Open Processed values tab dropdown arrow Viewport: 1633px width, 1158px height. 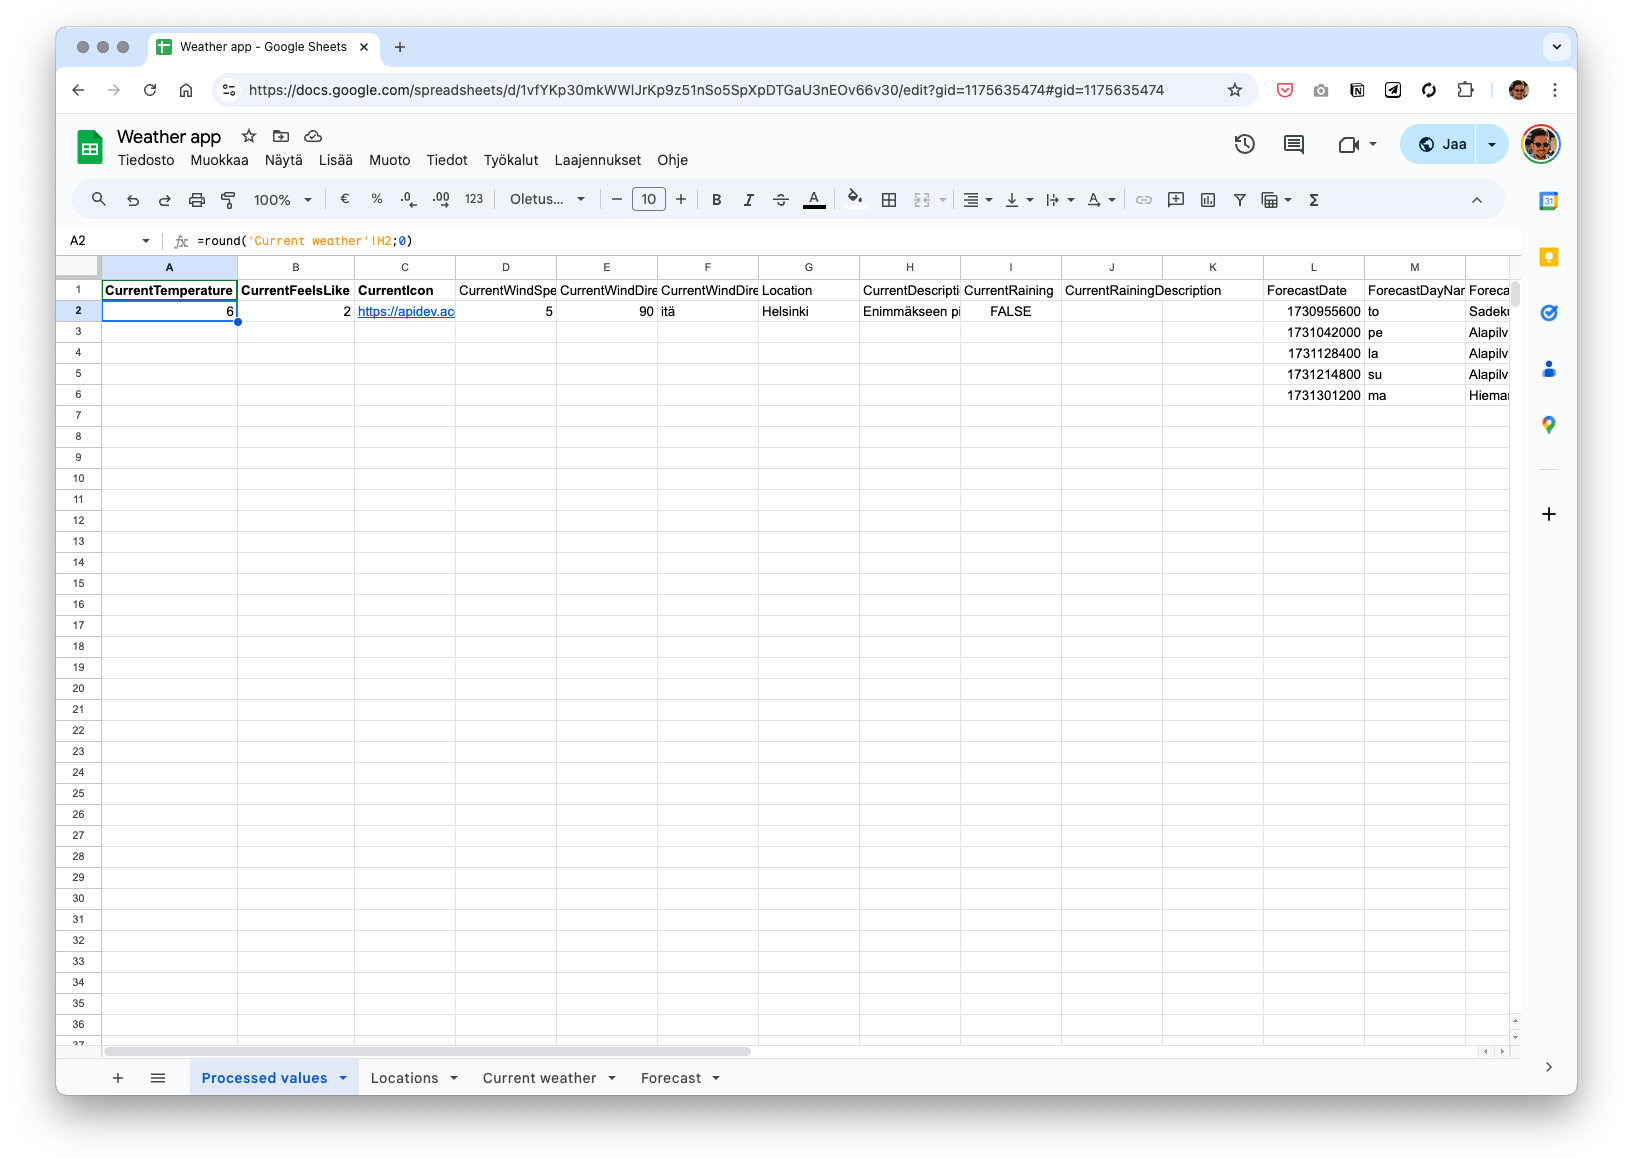pos(343,1078)
